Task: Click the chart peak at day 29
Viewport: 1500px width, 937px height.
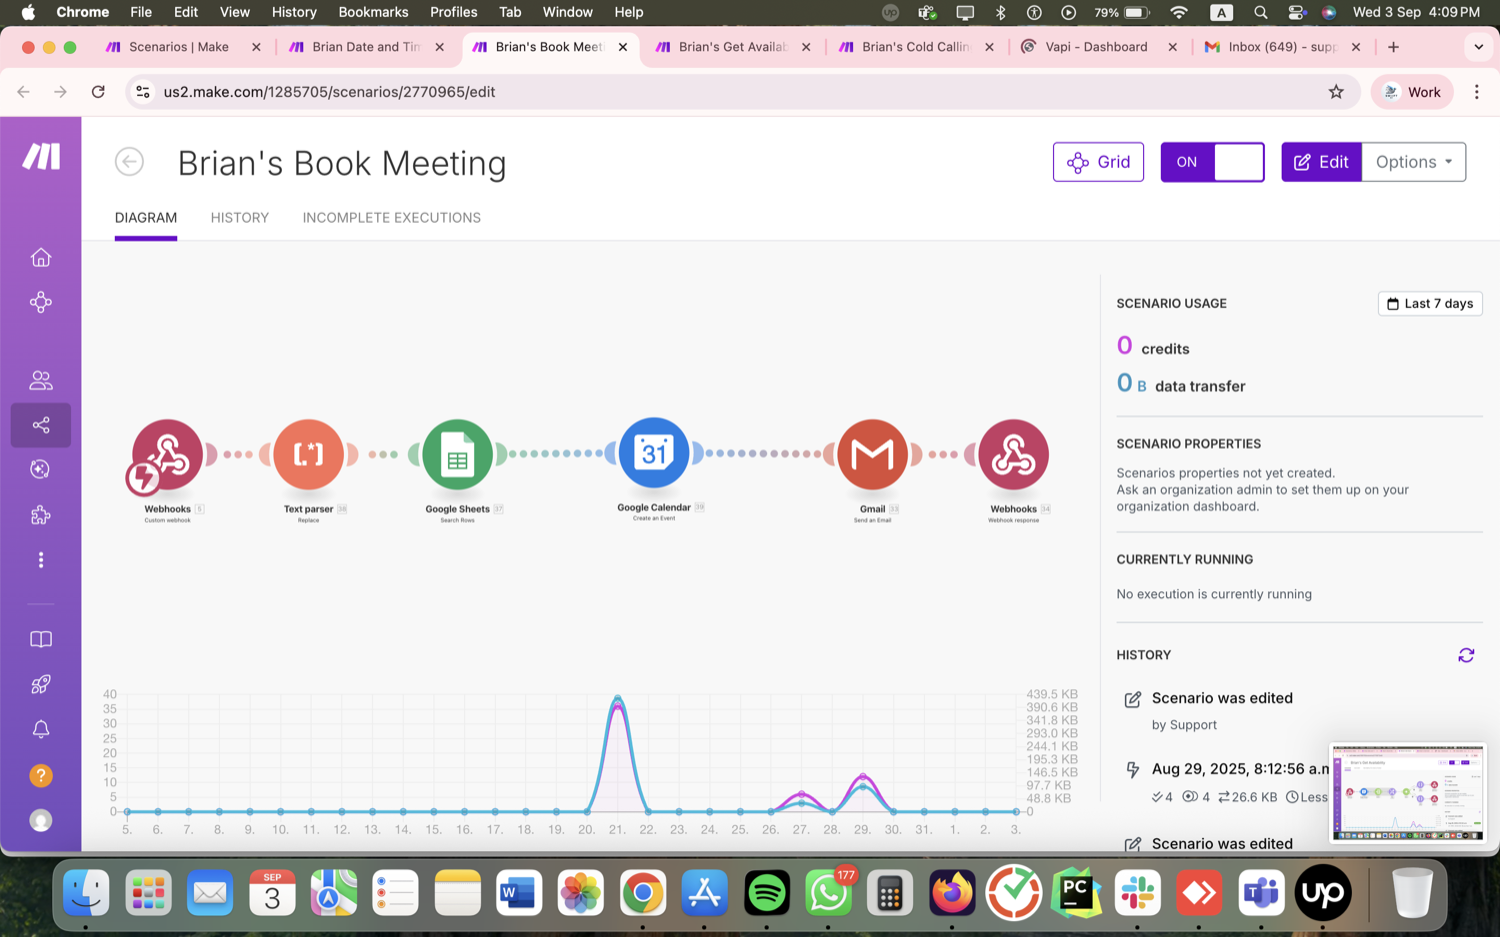Action: [863, 776]
